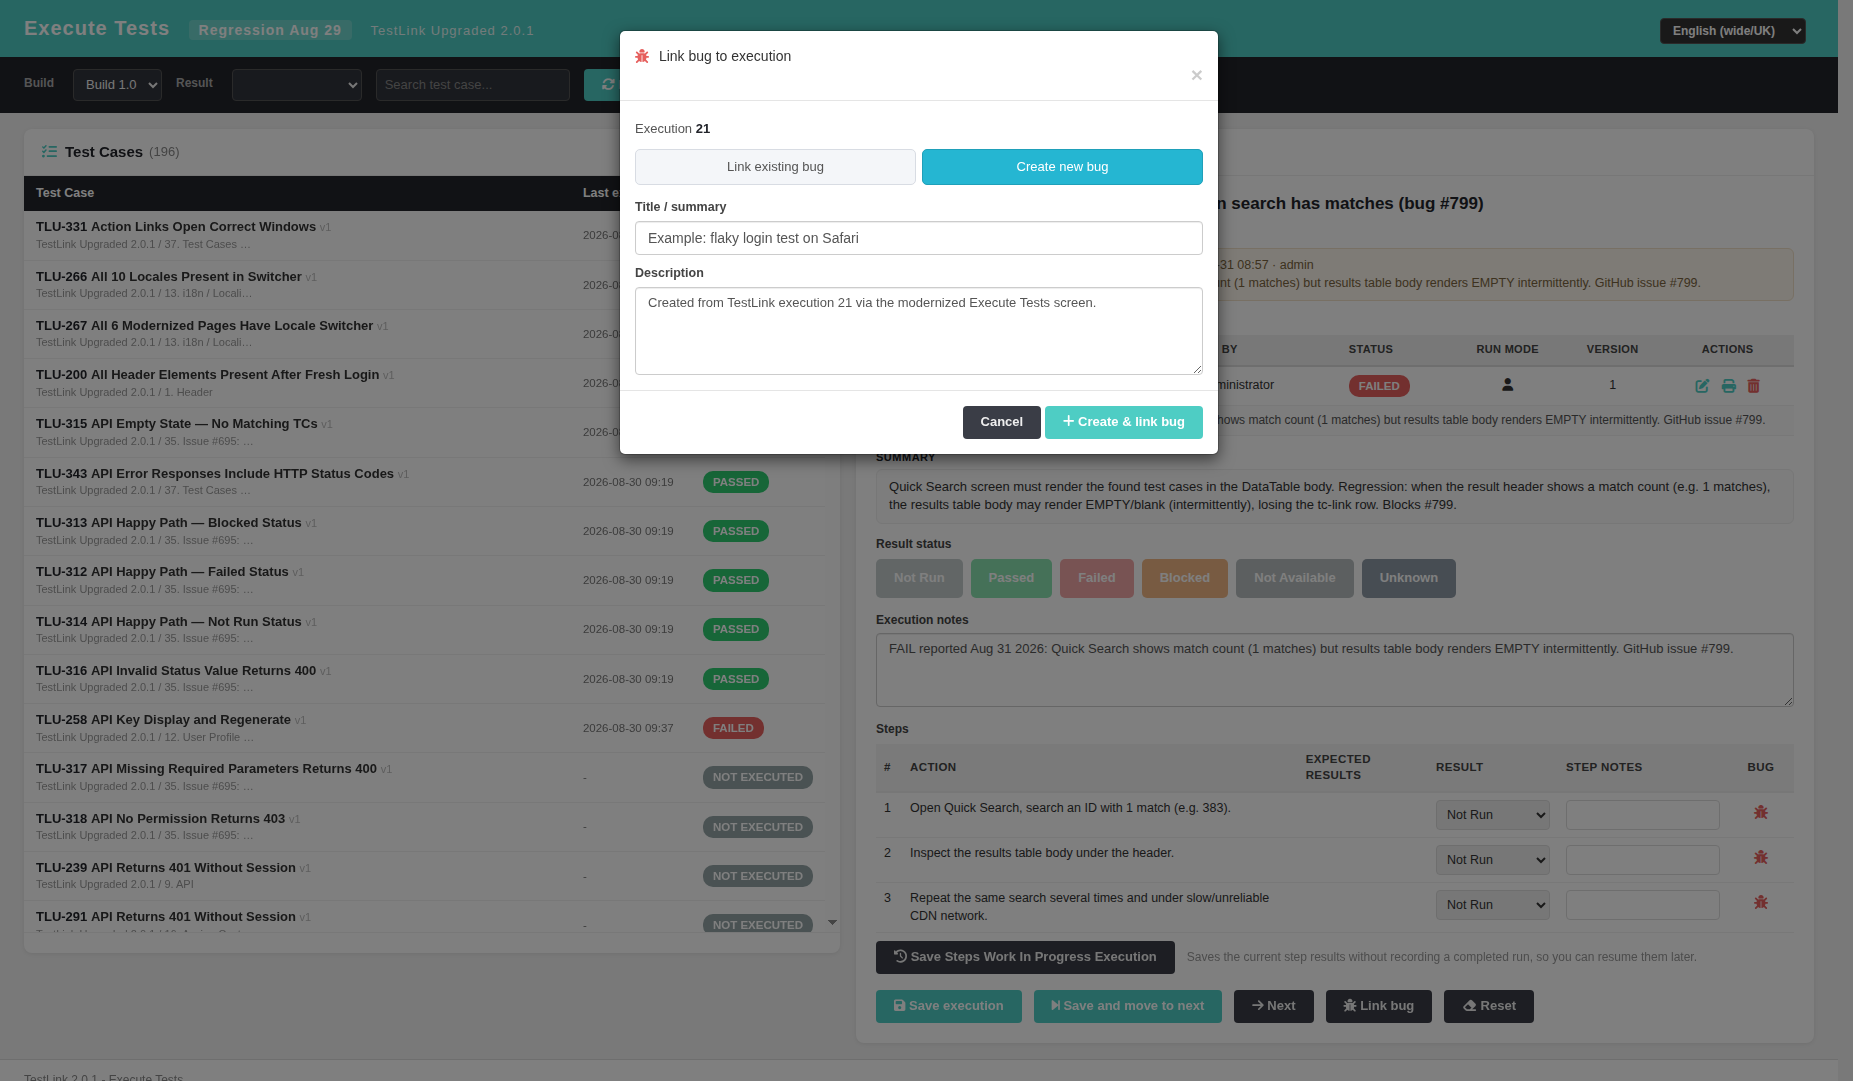
Task: Open step 2 result Not Run dropdown
Action: [1493, 860]
